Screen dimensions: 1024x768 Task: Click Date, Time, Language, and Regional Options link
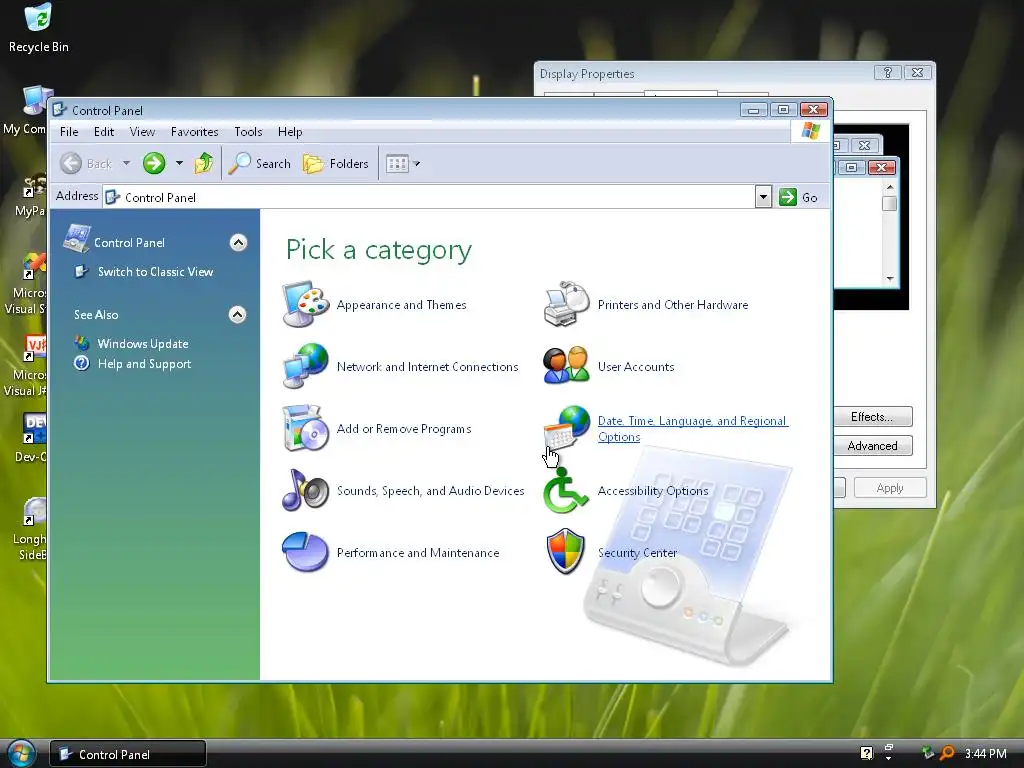click(693, 428)
